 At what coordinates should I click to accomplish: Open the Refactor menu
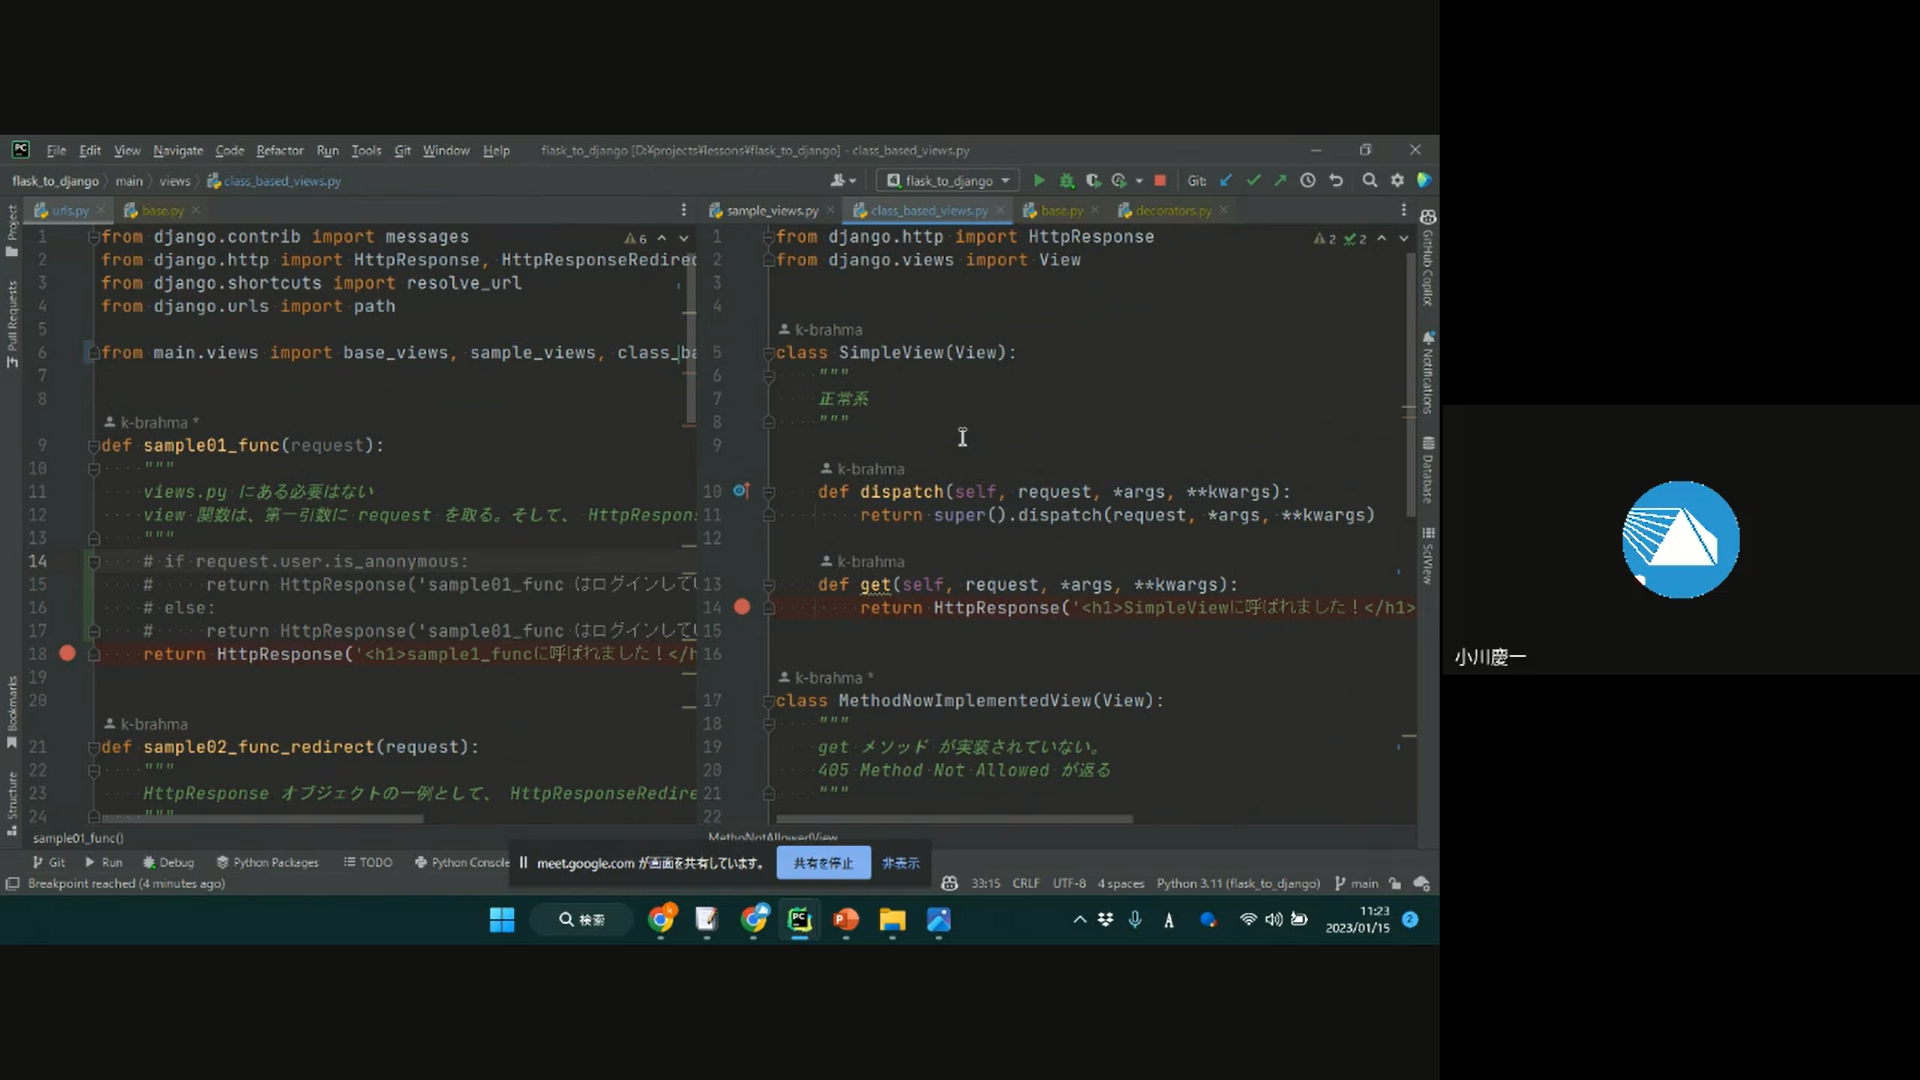pyautogui.click(x=279, y=151)
